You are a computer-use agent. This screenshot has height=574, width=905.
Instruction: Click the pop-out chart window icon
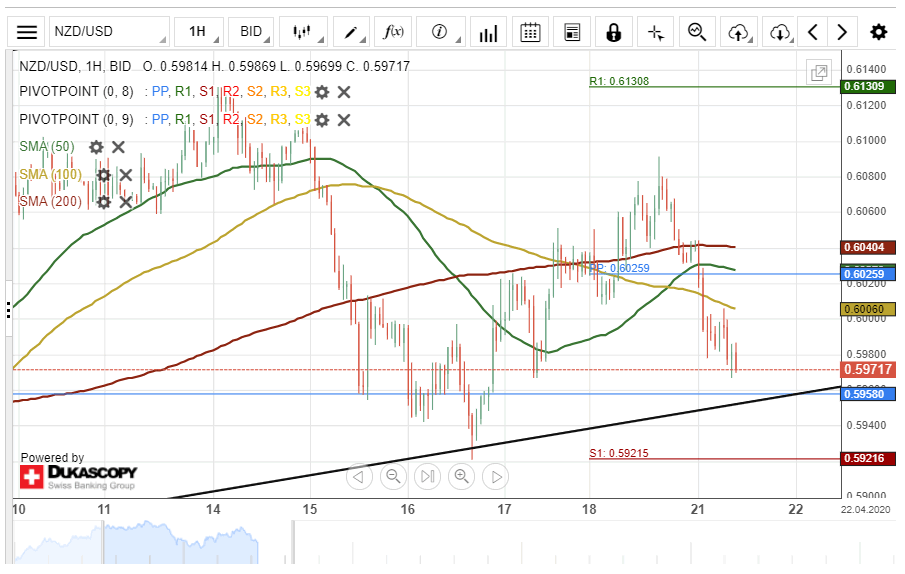(x=819, y=72)
